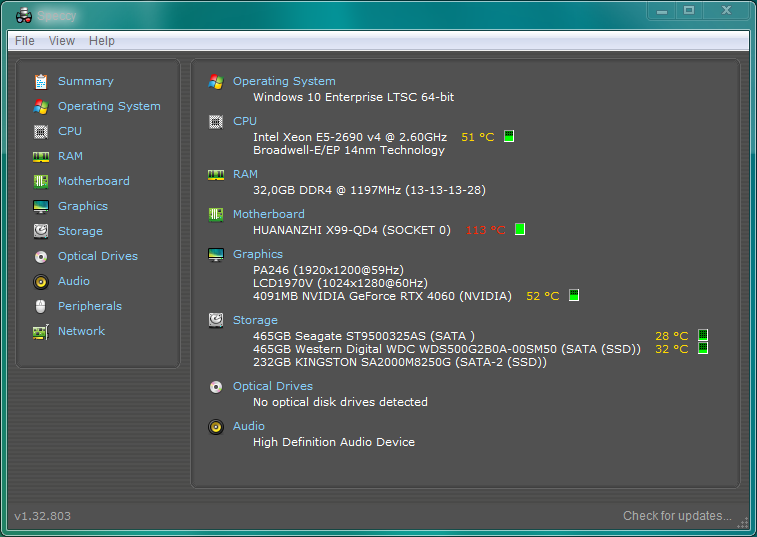The height and width of the screenshot is (537, 757).
Task: Select Peripherals in the sidebar
Action: [x=90, y=306]
